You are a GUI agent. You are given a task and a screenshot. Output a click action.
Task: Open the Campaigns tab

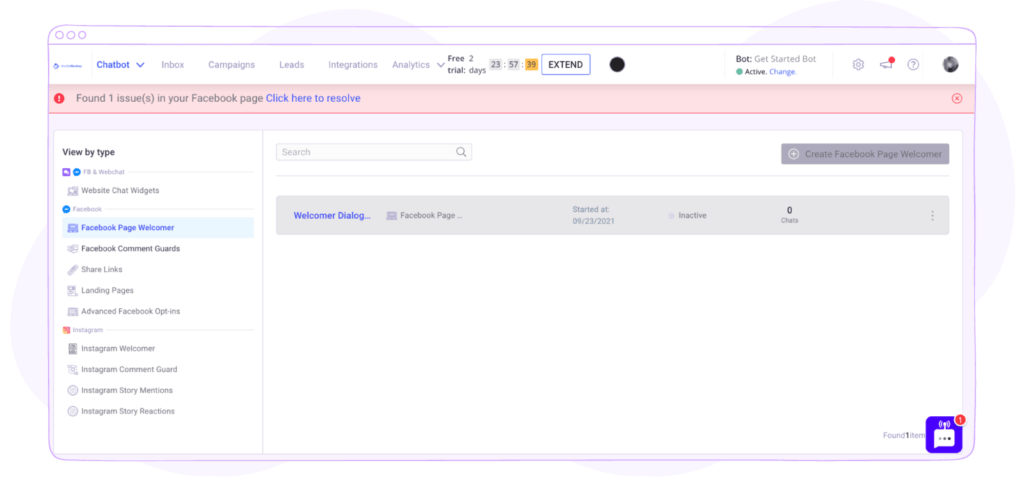pyautogui.click(x=231, y=65)
